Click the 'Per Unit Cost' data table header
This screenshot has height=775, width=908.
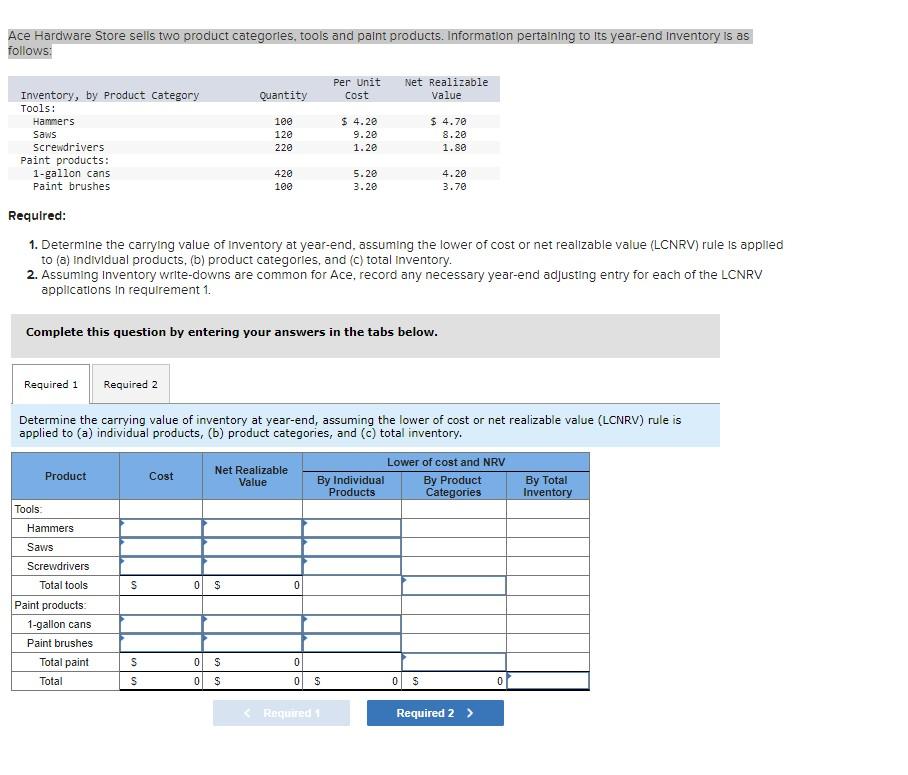click(357, 89)
